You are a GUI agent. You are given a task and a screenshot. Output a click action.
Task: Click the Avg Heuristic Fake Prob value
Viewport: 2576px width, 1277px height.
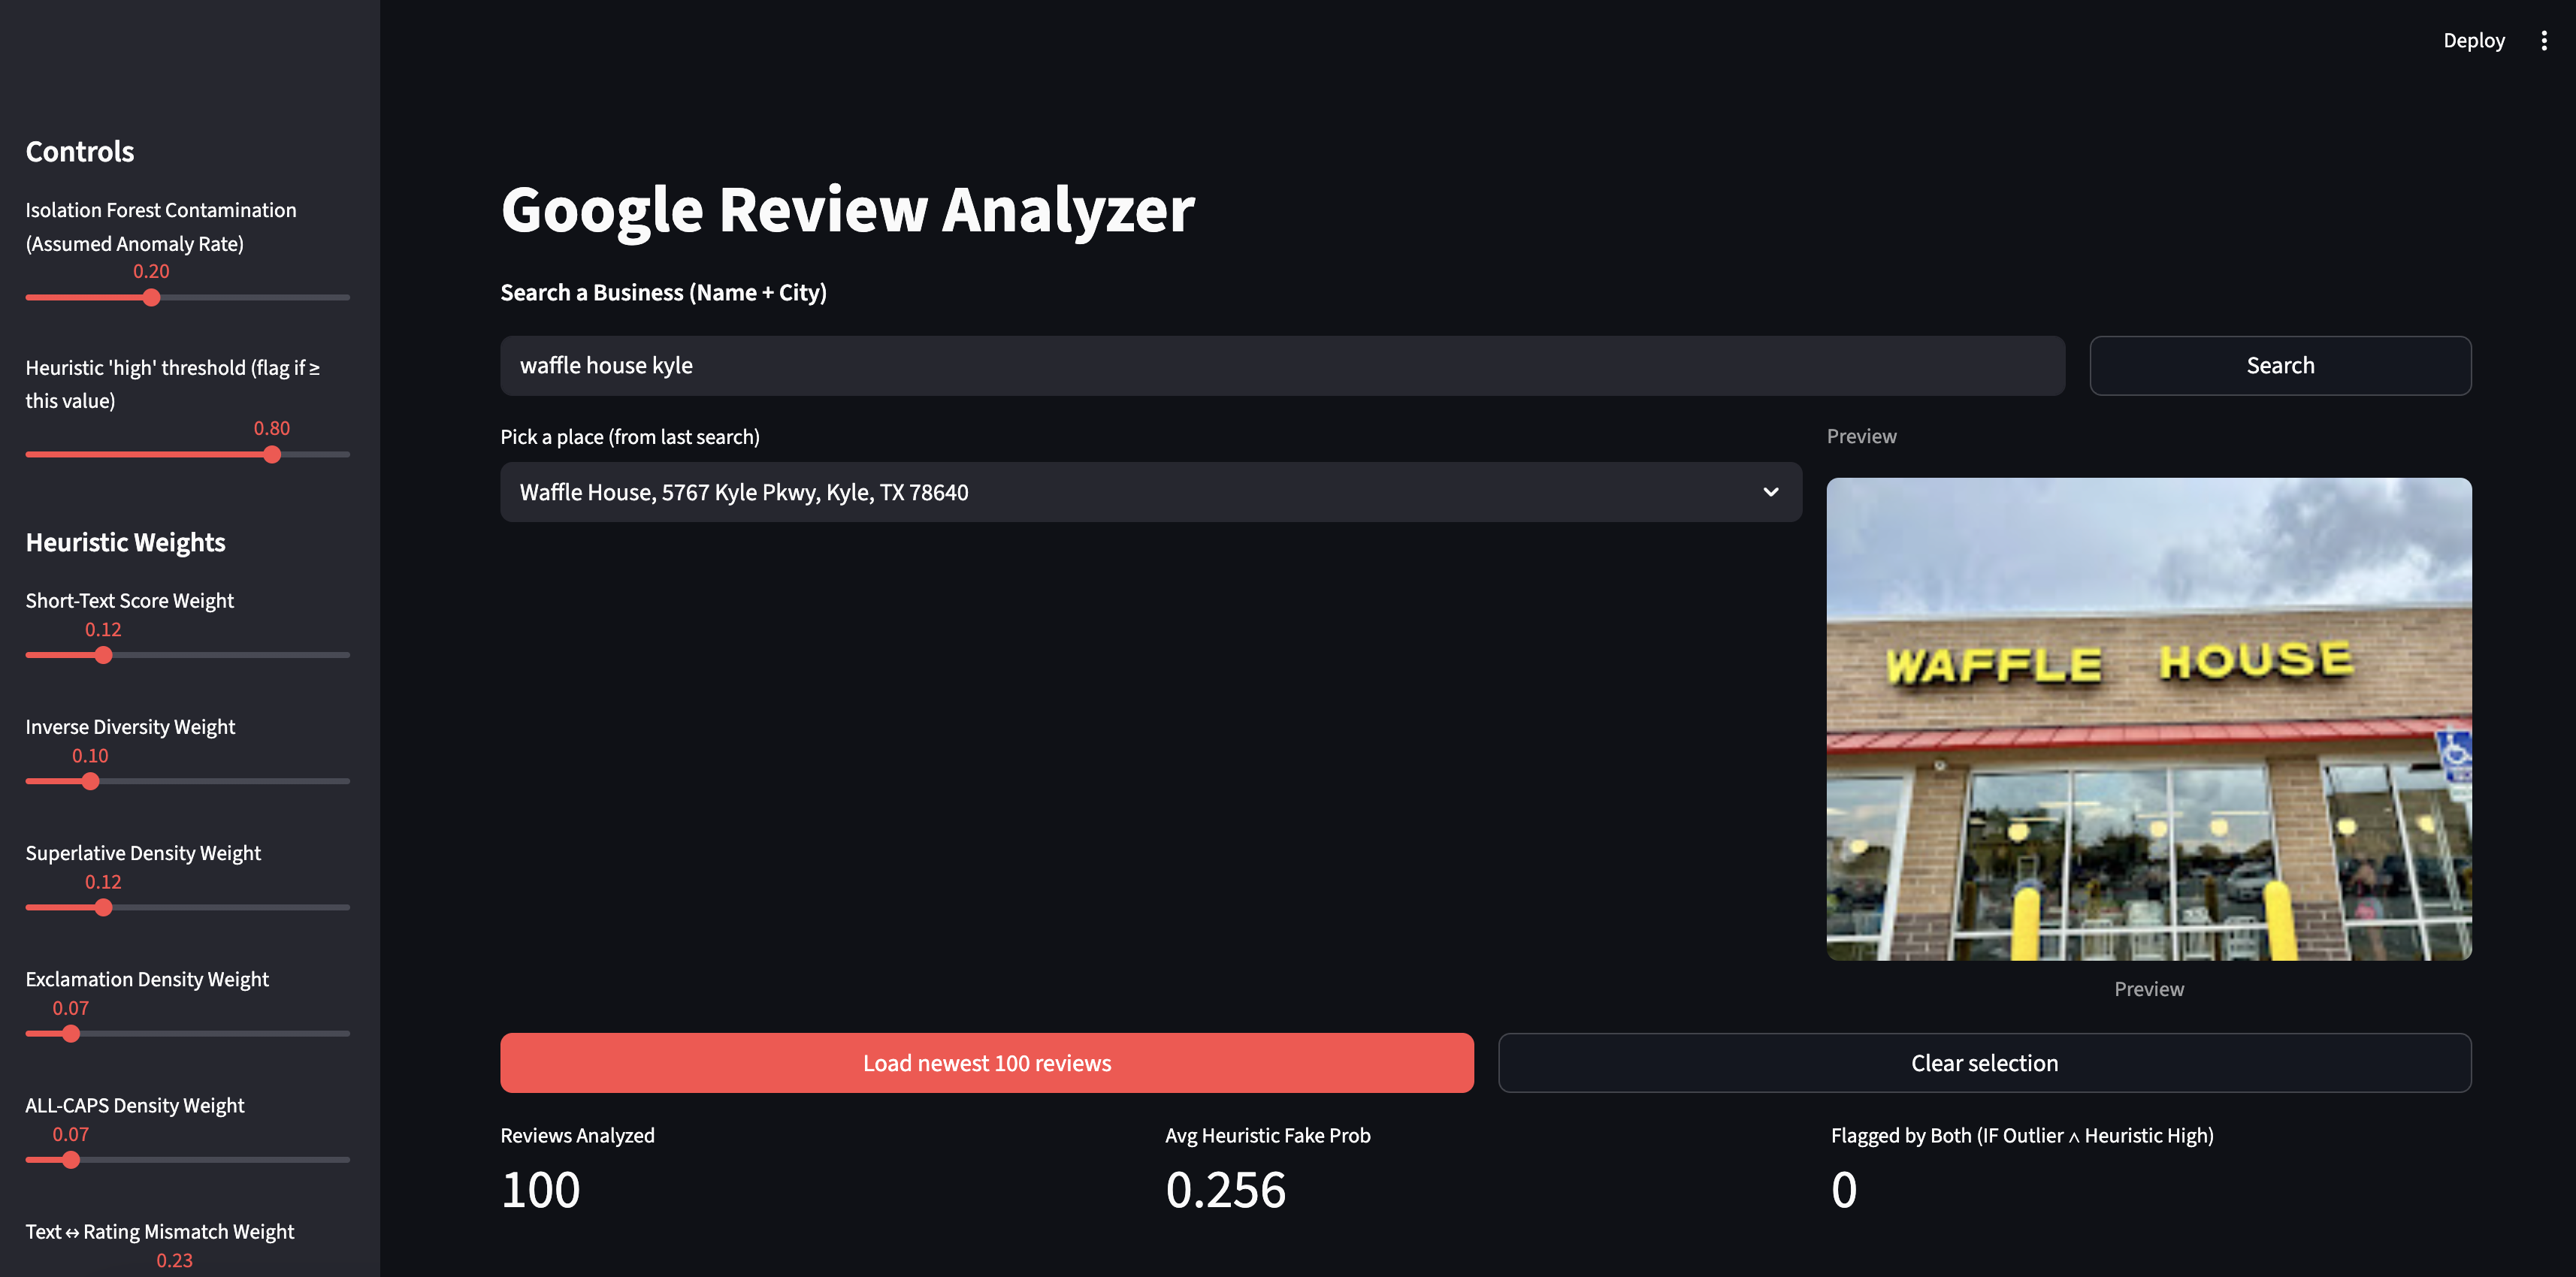click(1225, 1190)
